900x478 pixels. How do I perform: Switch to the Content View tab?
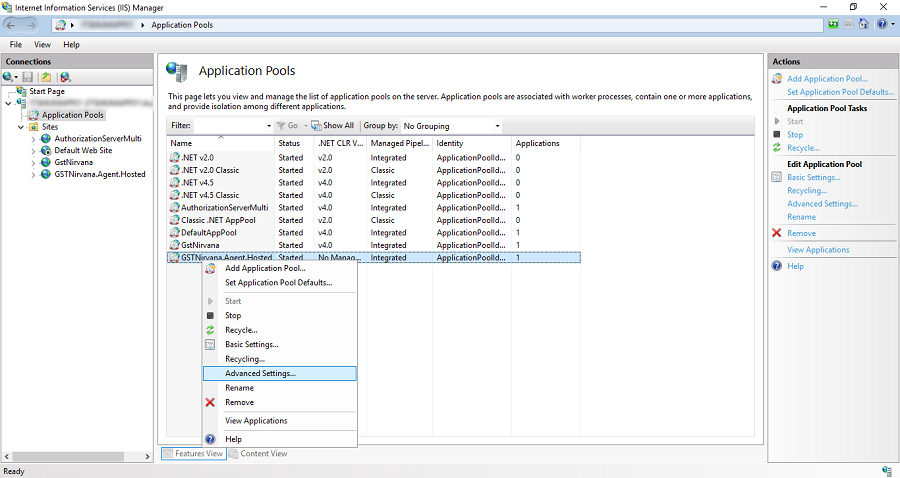pos(258,453)
